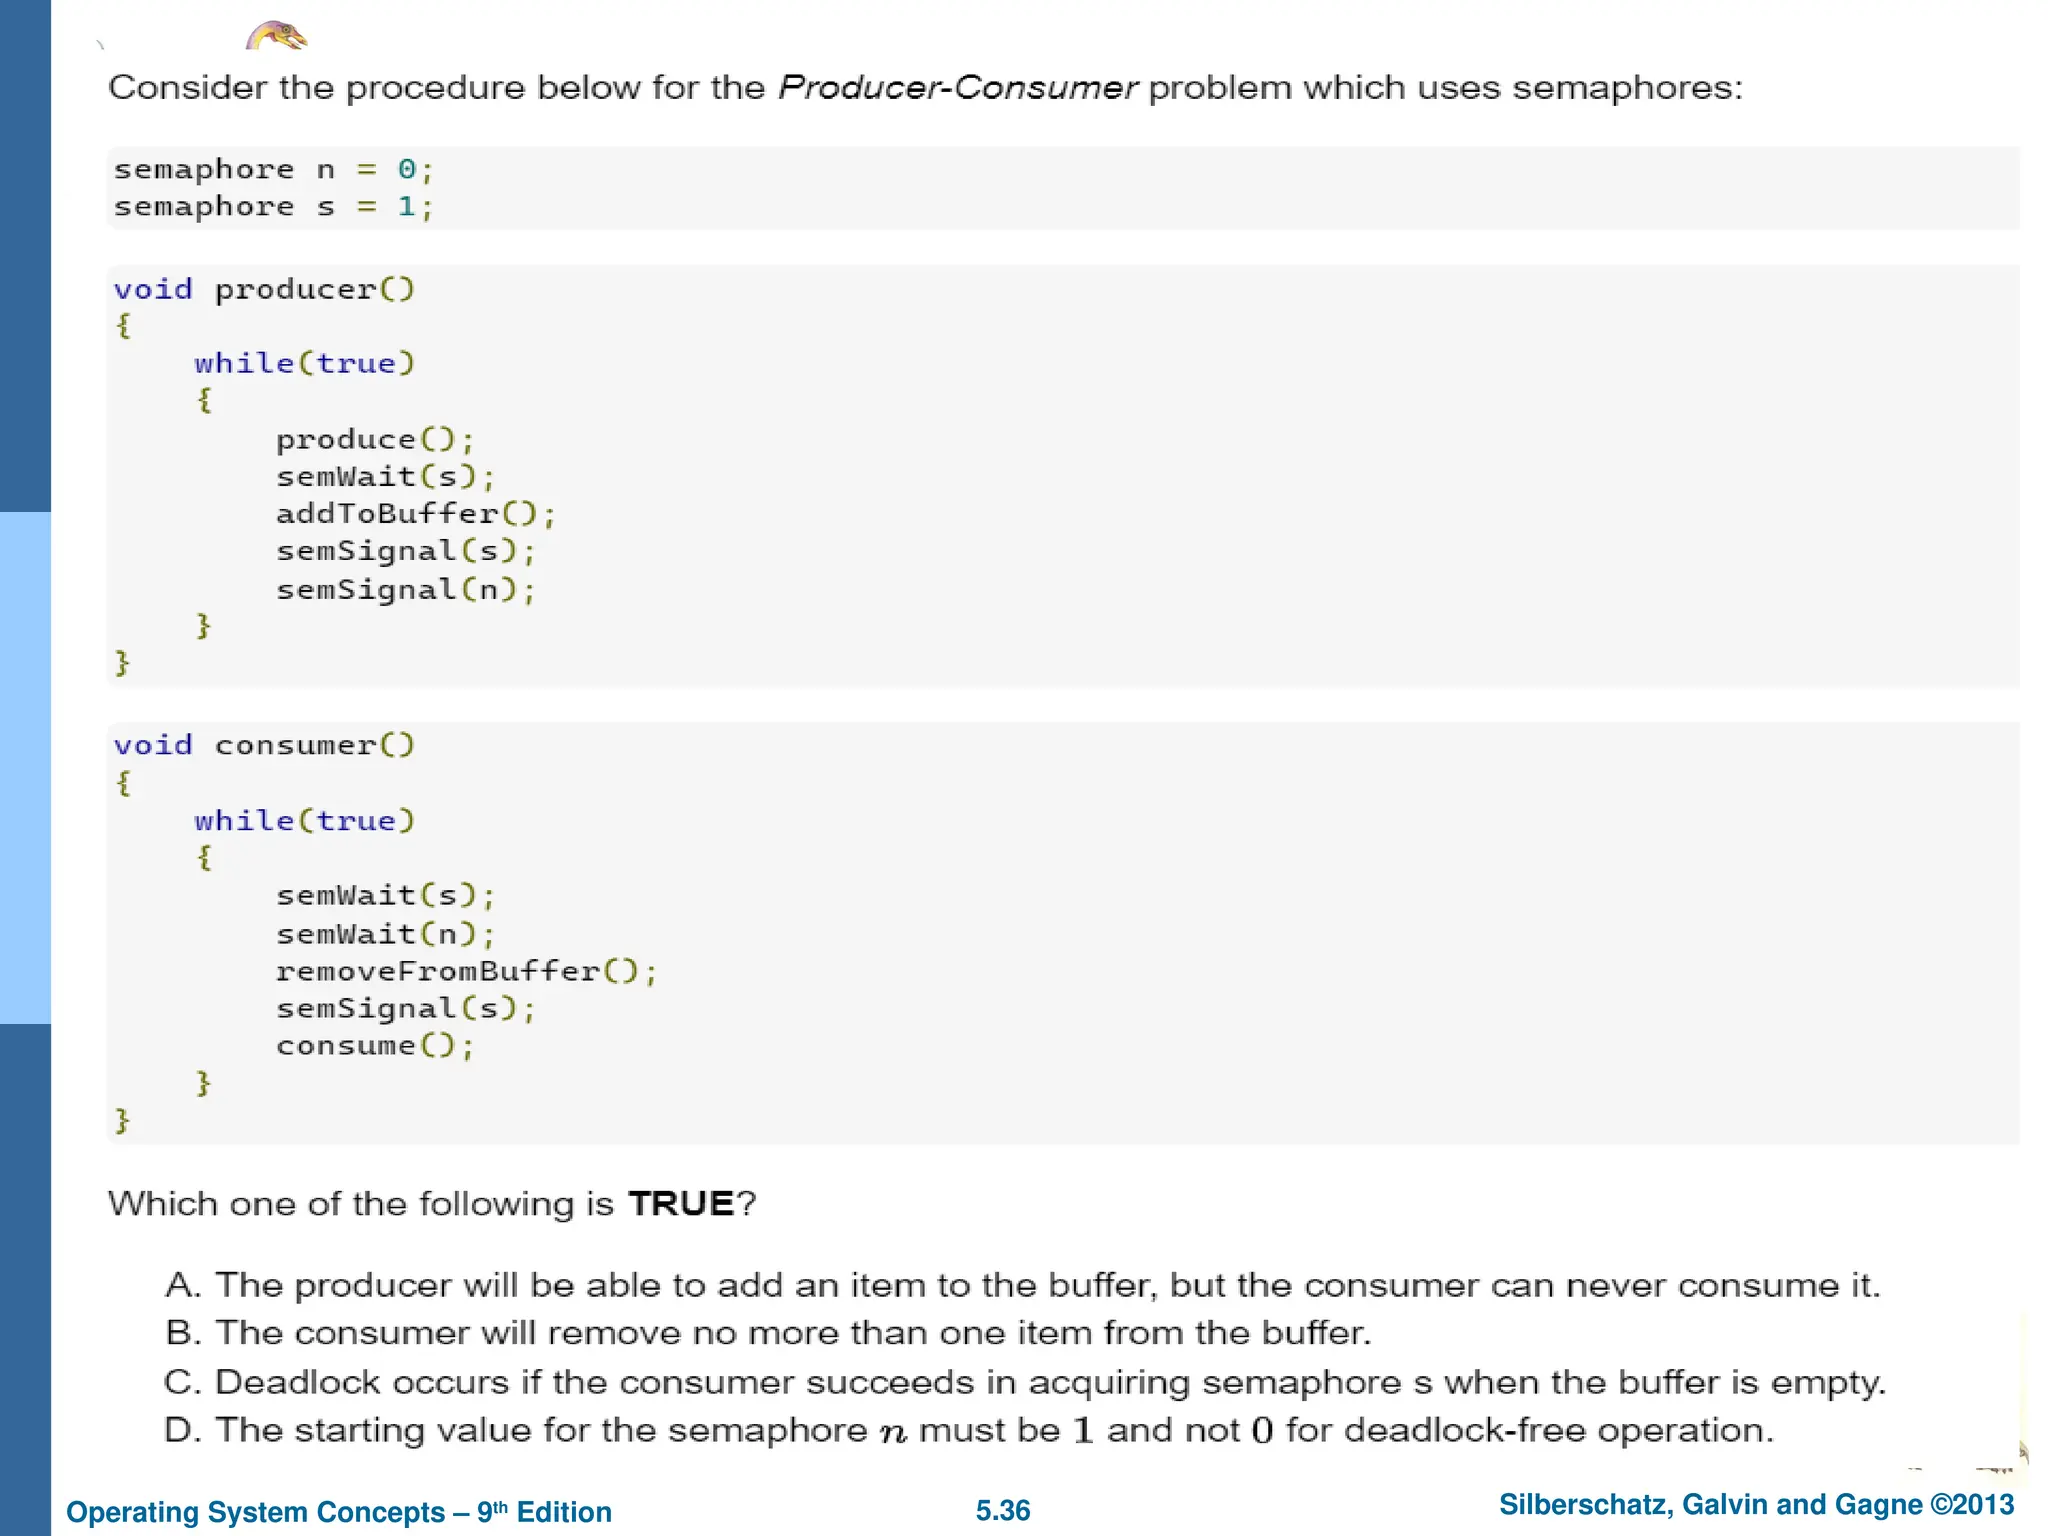Click the 'void producer()' declaration
This screenshot has height=1536, width=2048.
coord(264,289)
